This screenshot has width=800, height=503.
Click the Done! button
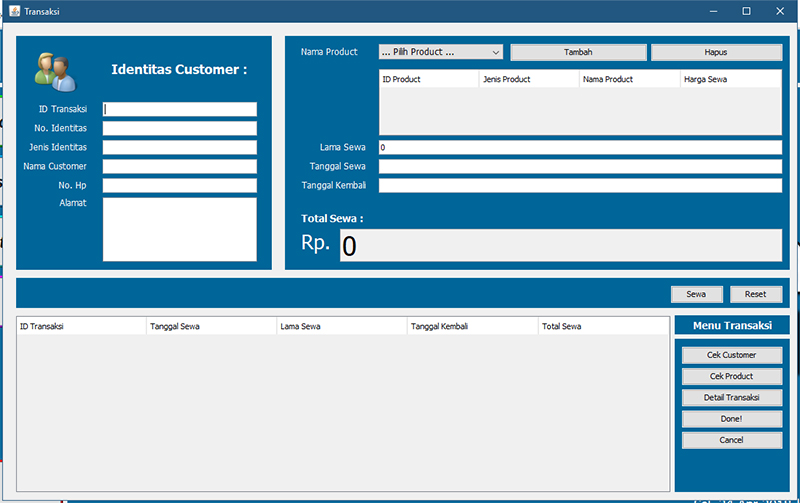[x=732, y=419]
